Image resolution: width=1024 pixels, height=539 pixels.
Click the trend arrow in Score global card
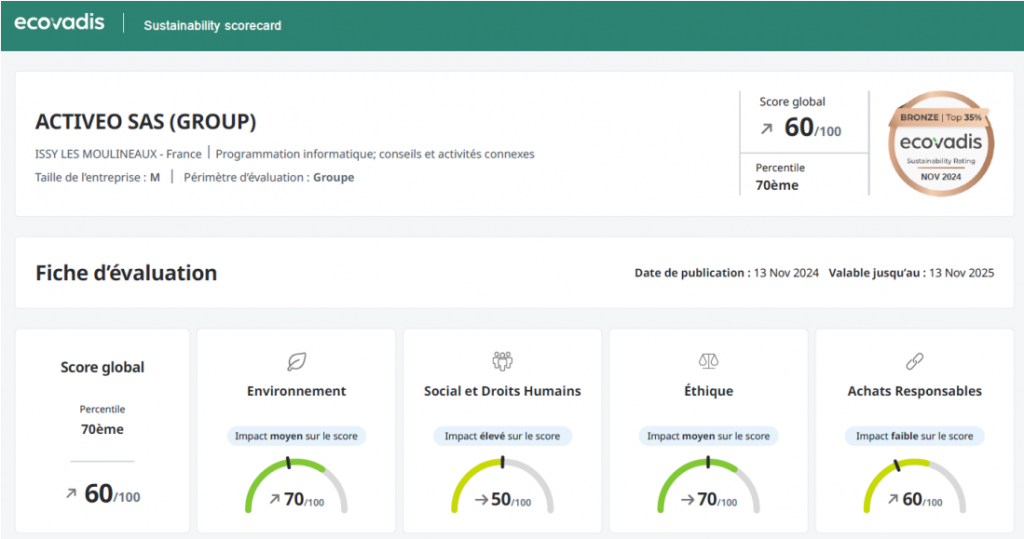71,494
